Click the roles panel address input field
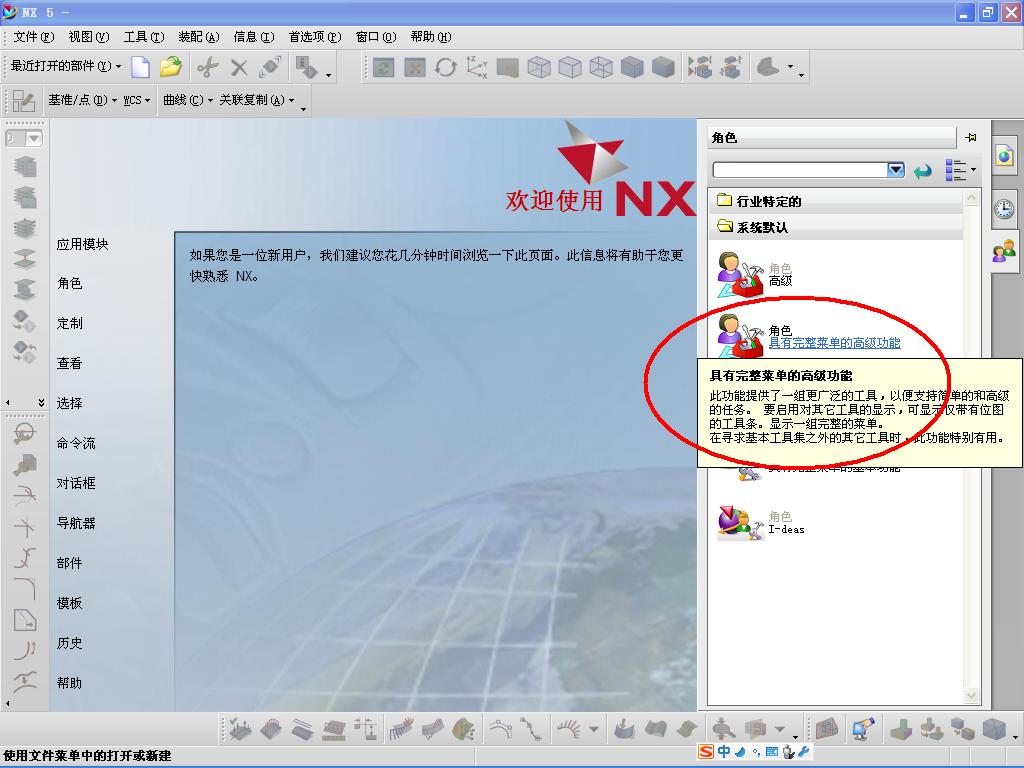1024x768 pixels. pyautogui.click(x=800, y=170)
